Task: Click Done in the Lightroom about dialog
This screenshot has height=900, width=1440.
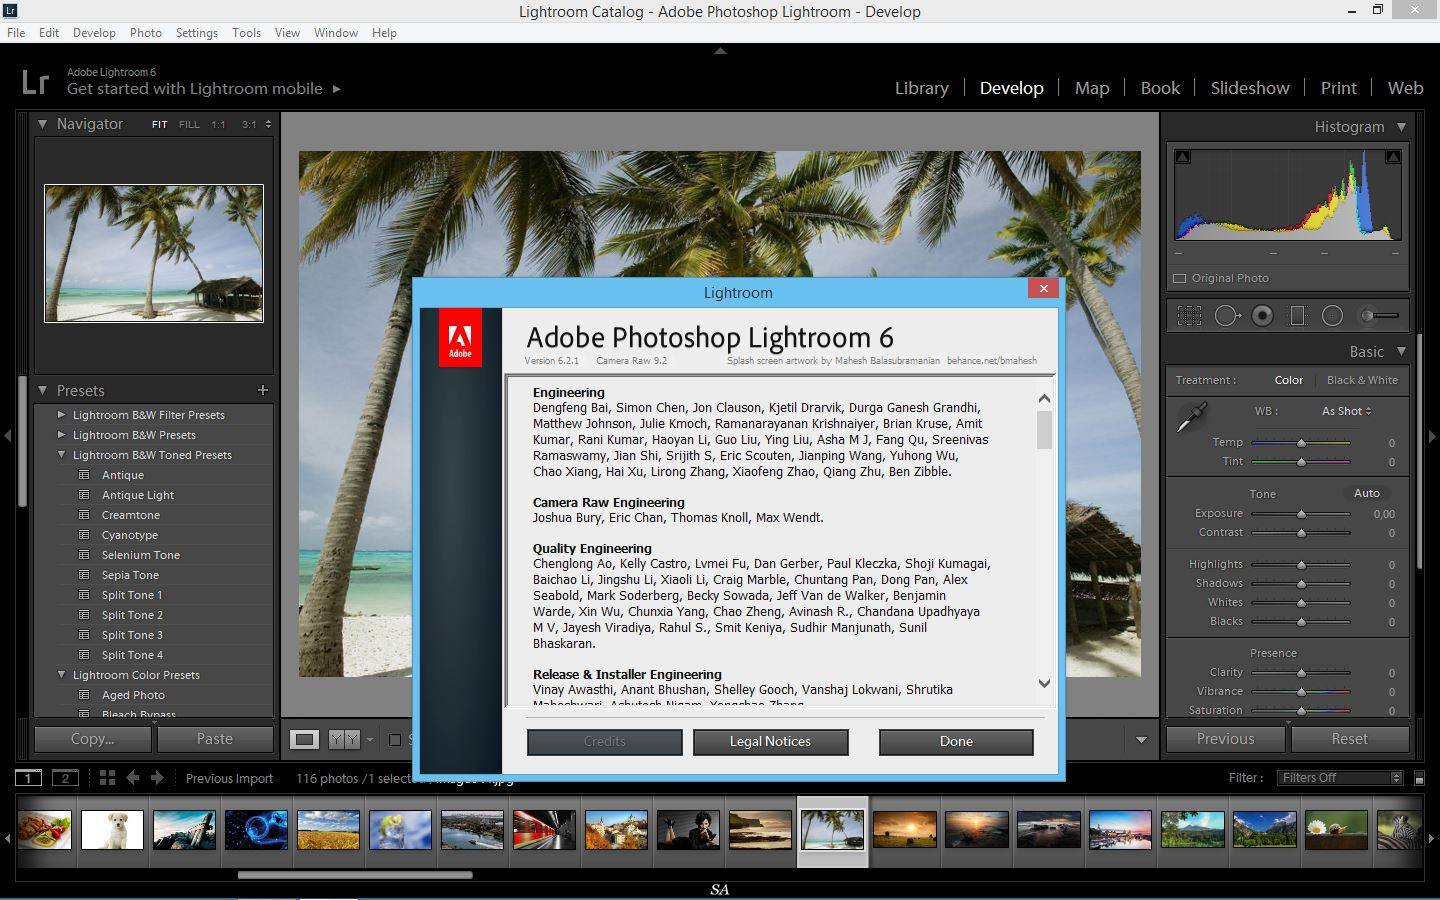Action: coord(956,741)
